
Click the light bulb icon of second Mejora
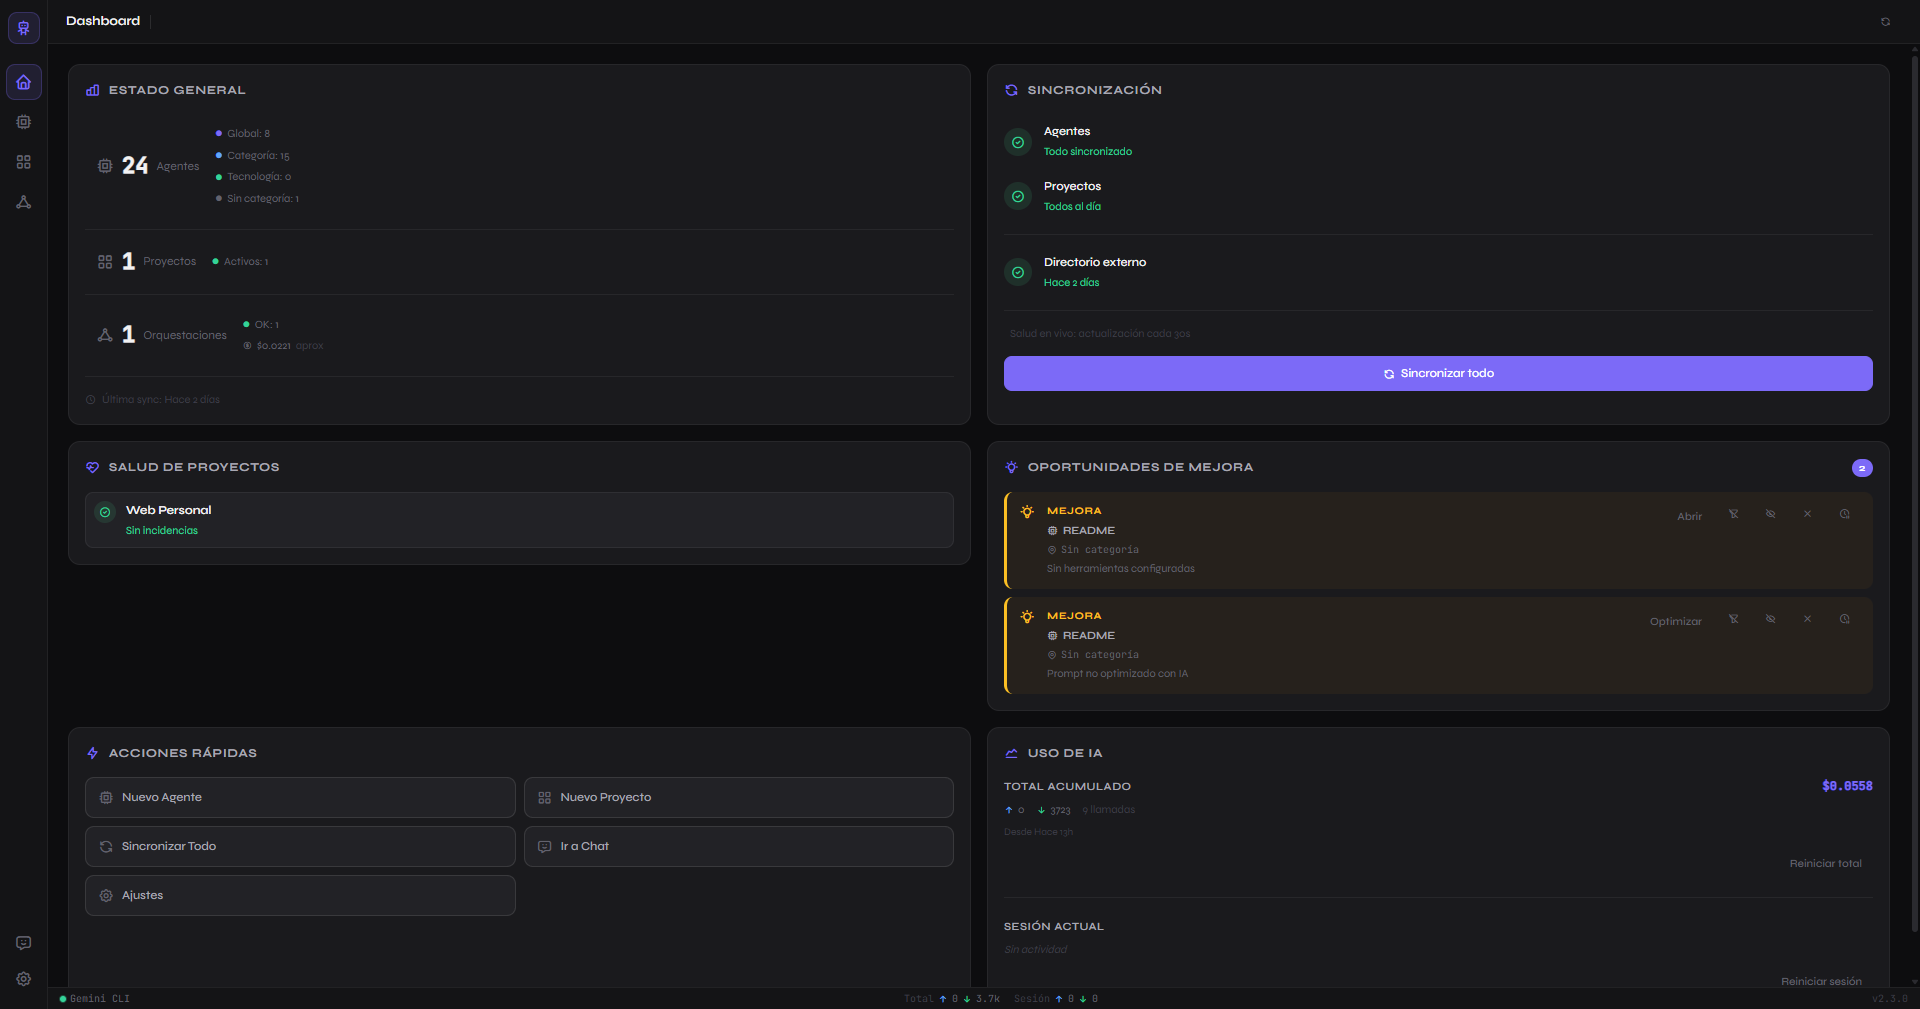(x=1027, y=616)
